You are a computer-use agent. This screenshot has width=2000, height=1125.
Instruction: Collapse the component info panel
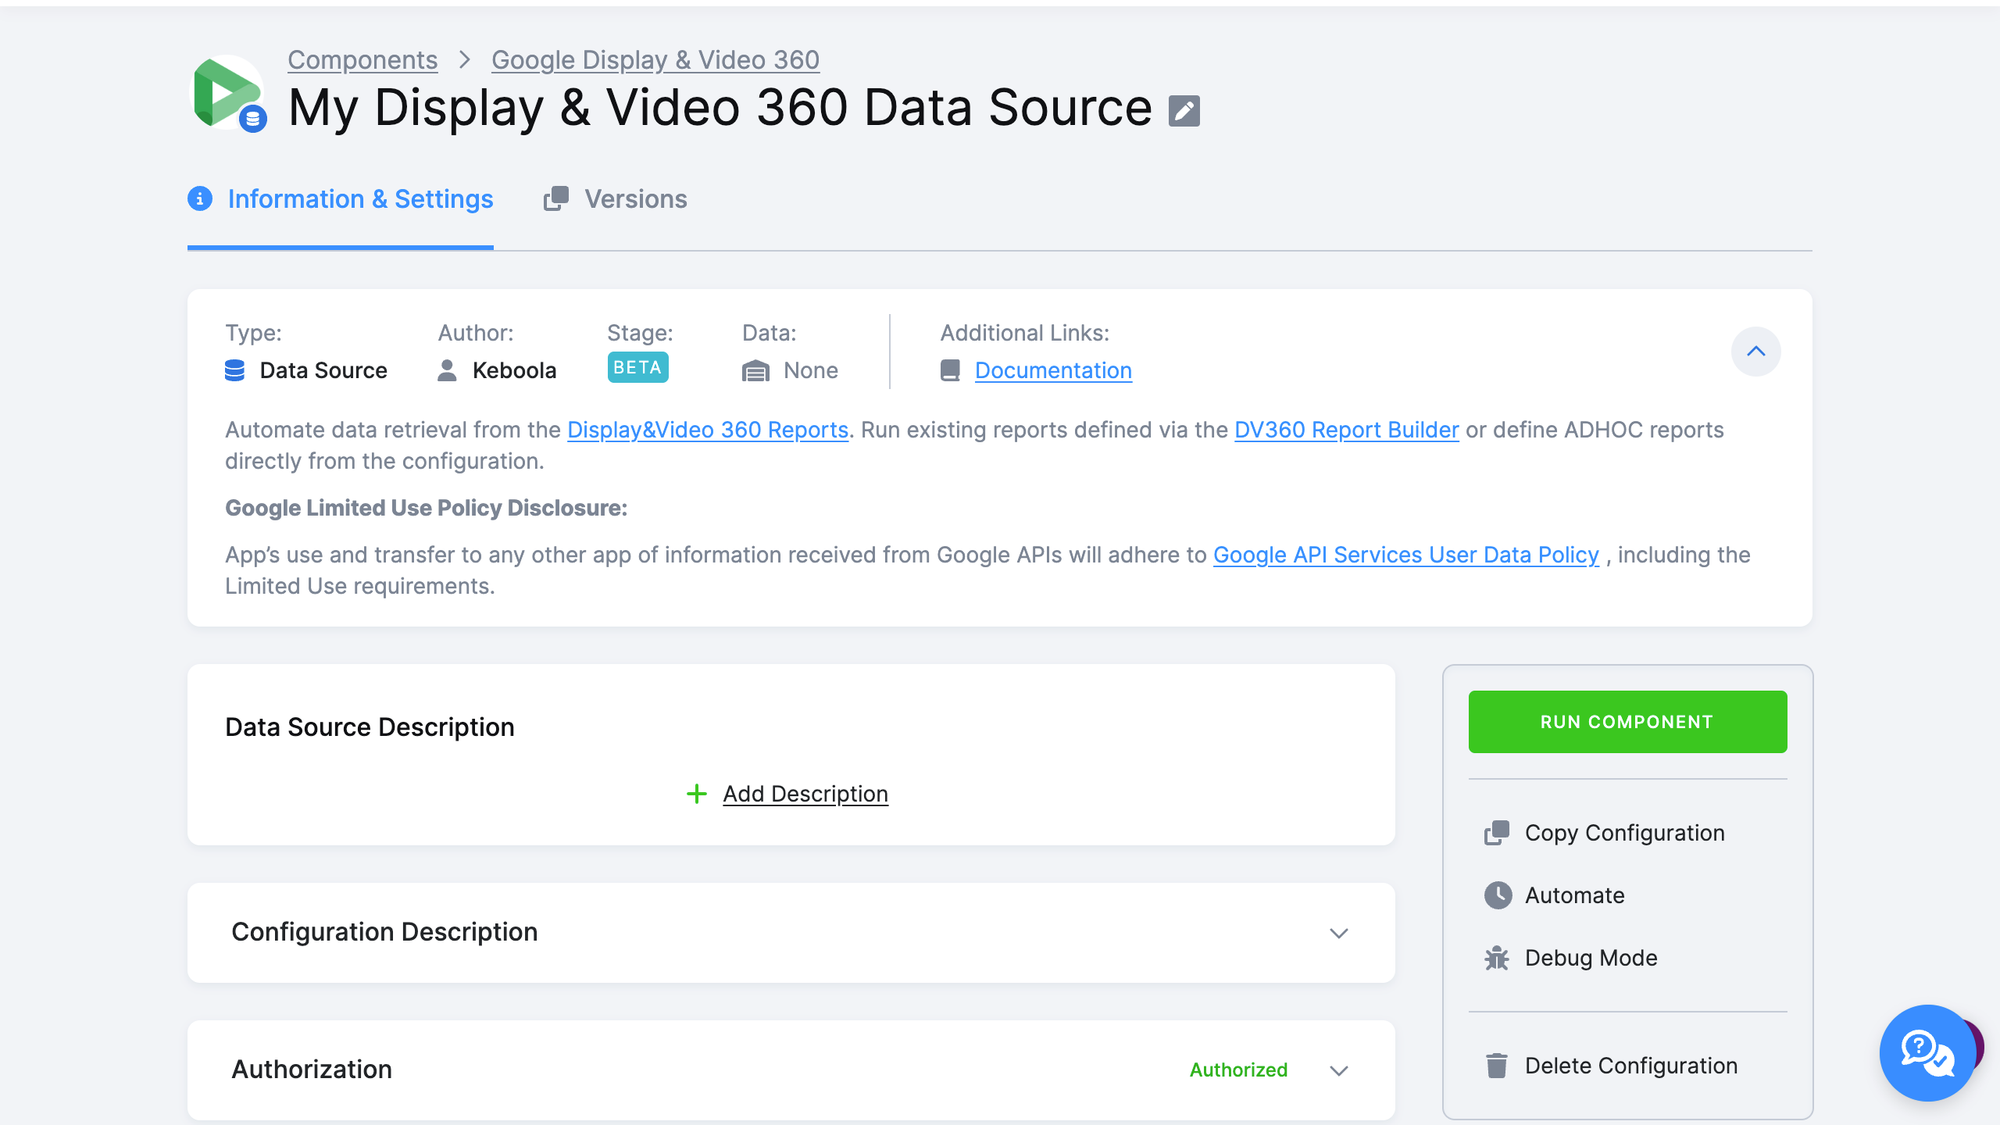coord(1757,352)
